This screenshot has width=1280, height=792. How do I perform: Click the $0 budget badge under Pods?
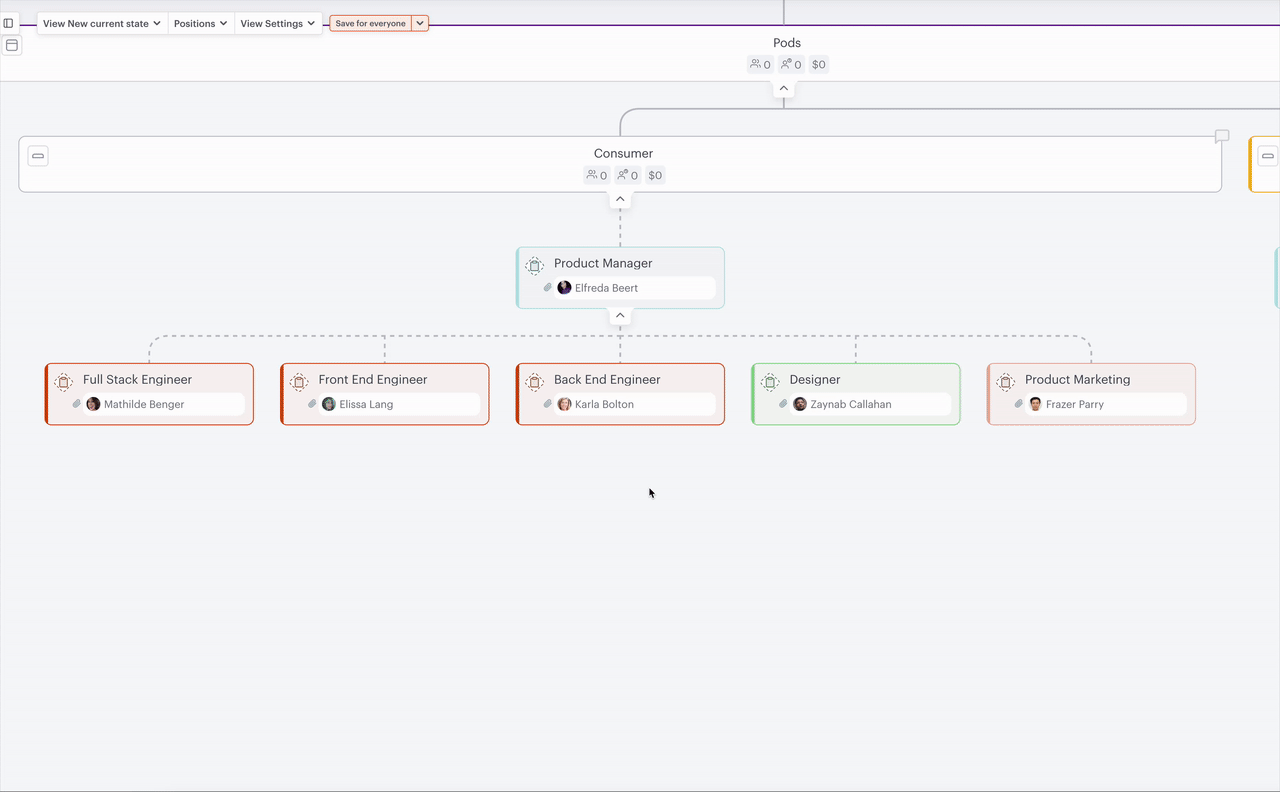(x=818, y=64)
